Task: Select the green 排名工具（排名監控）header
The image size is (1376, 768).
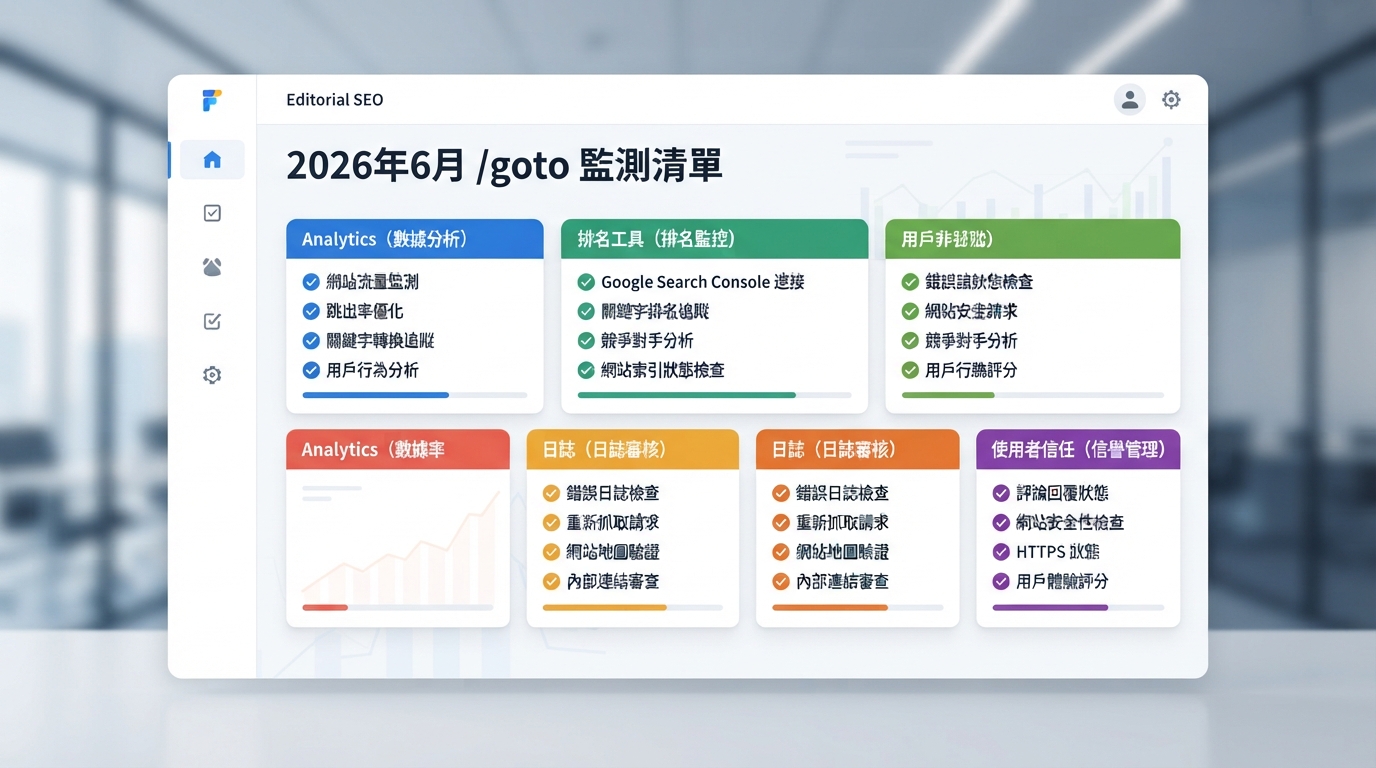Action: pos(714,239)
